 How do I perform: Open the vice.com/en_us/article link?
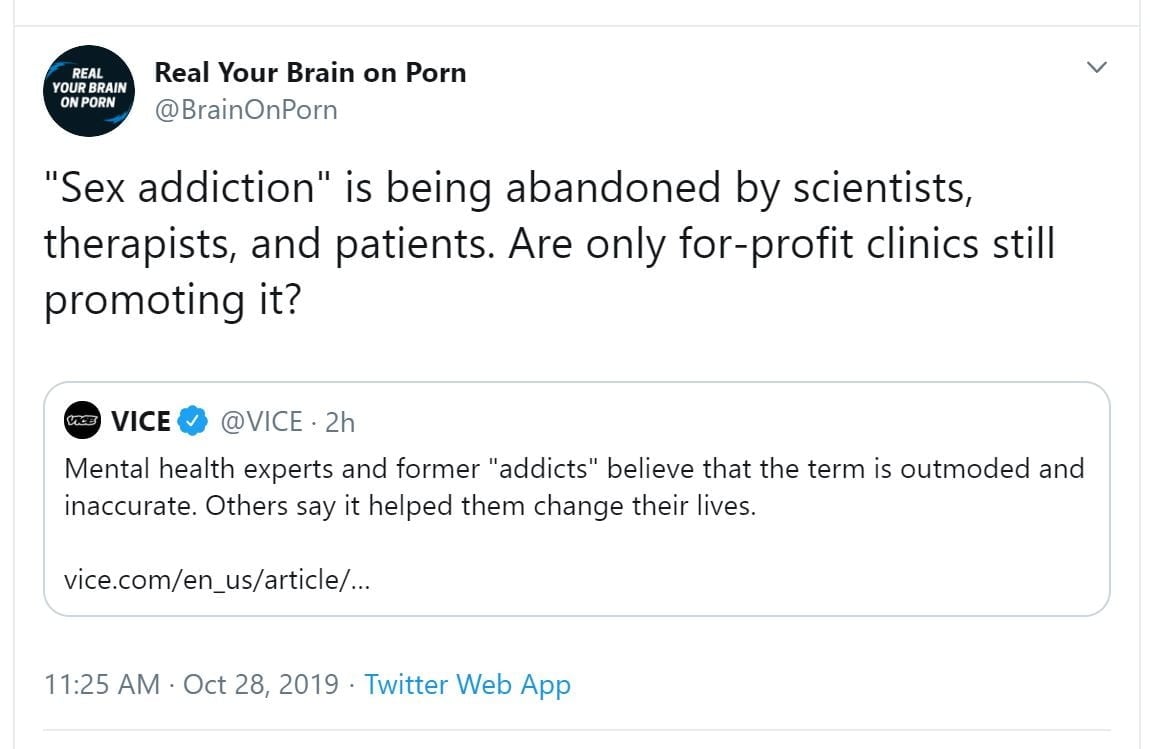click(217, 580)
